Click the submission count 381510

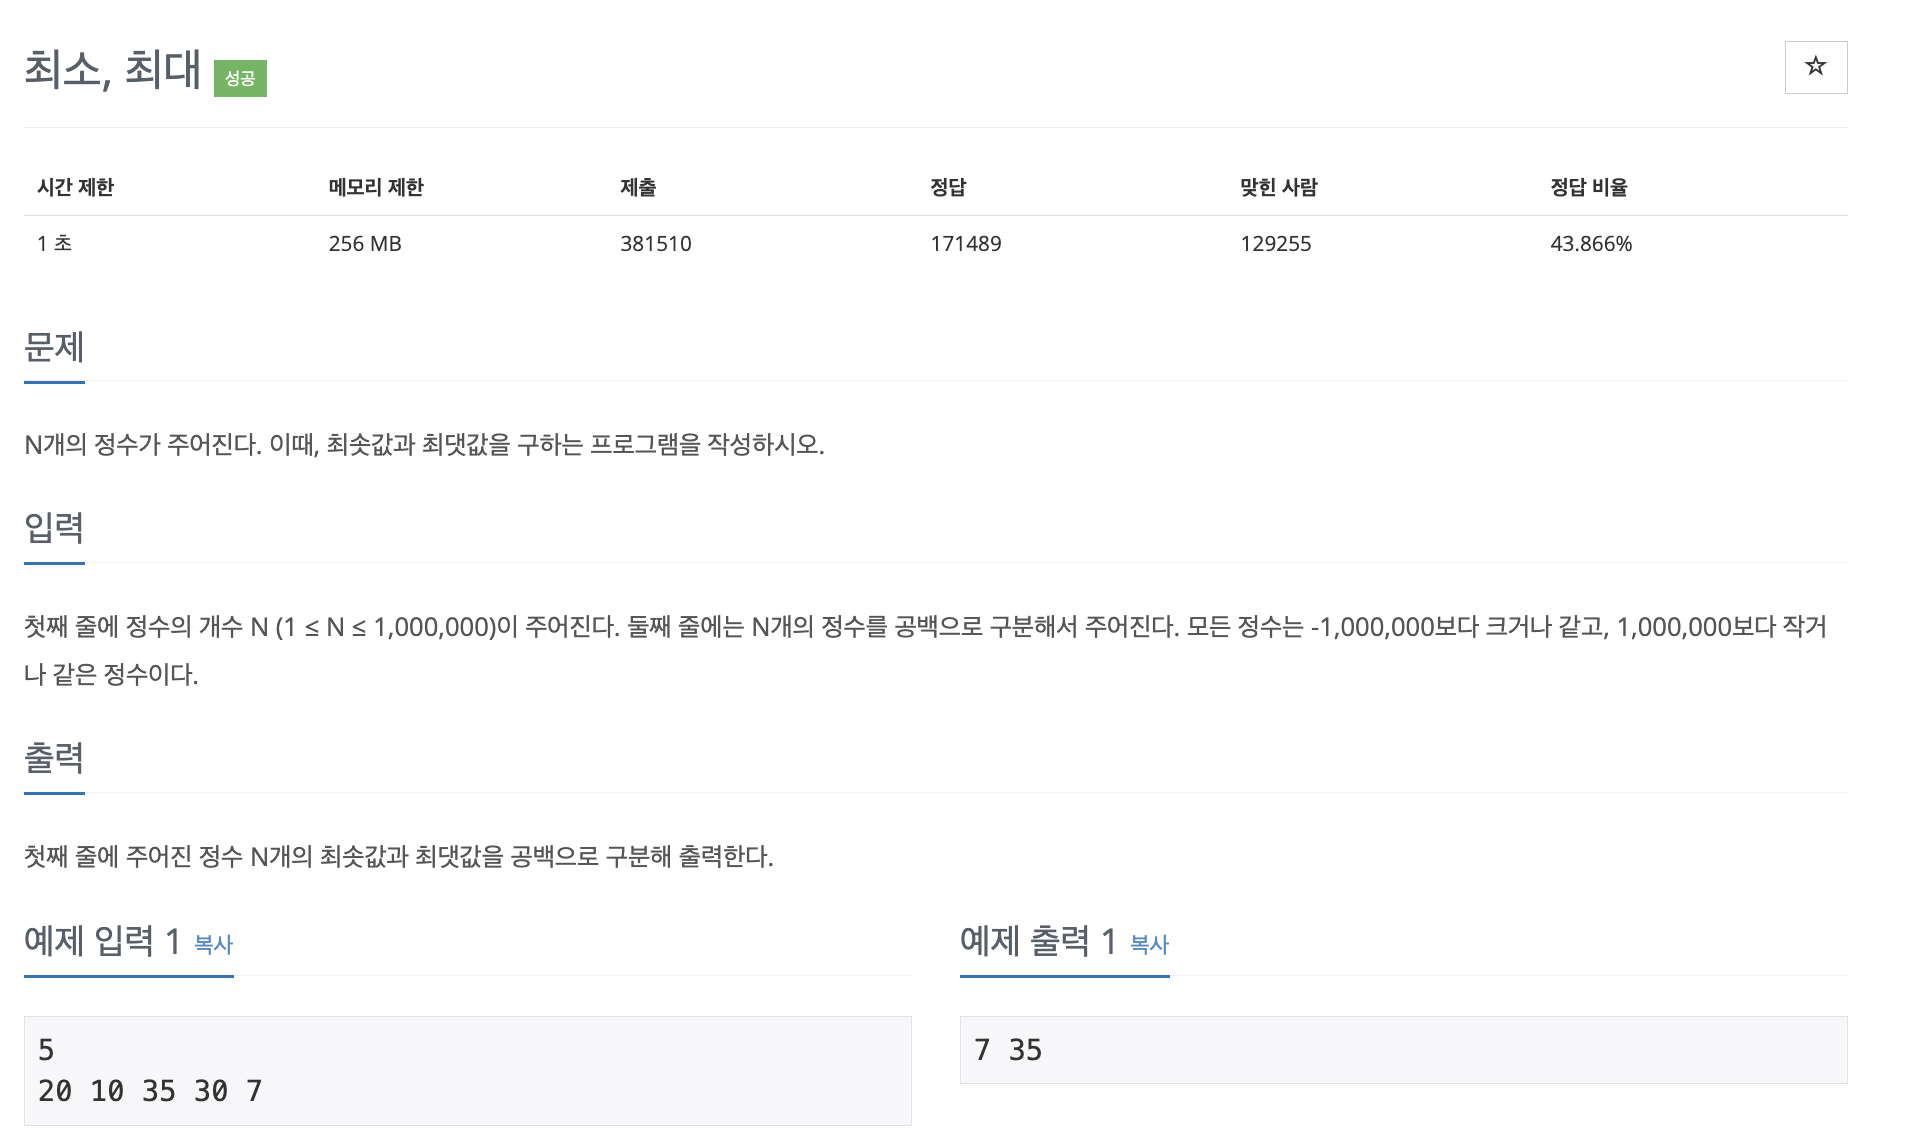tap(655, 244)
